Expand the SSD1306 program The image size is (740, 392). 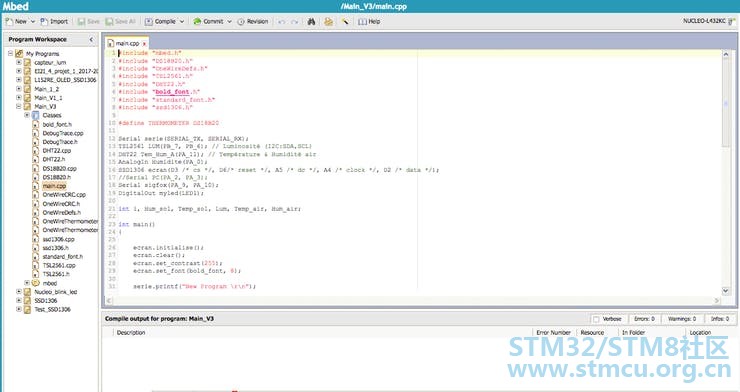pyautogui.click(x=19, y=300)
